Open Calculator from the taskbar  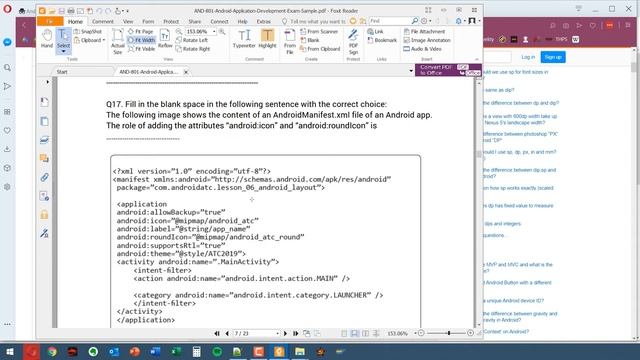(196, 351)
